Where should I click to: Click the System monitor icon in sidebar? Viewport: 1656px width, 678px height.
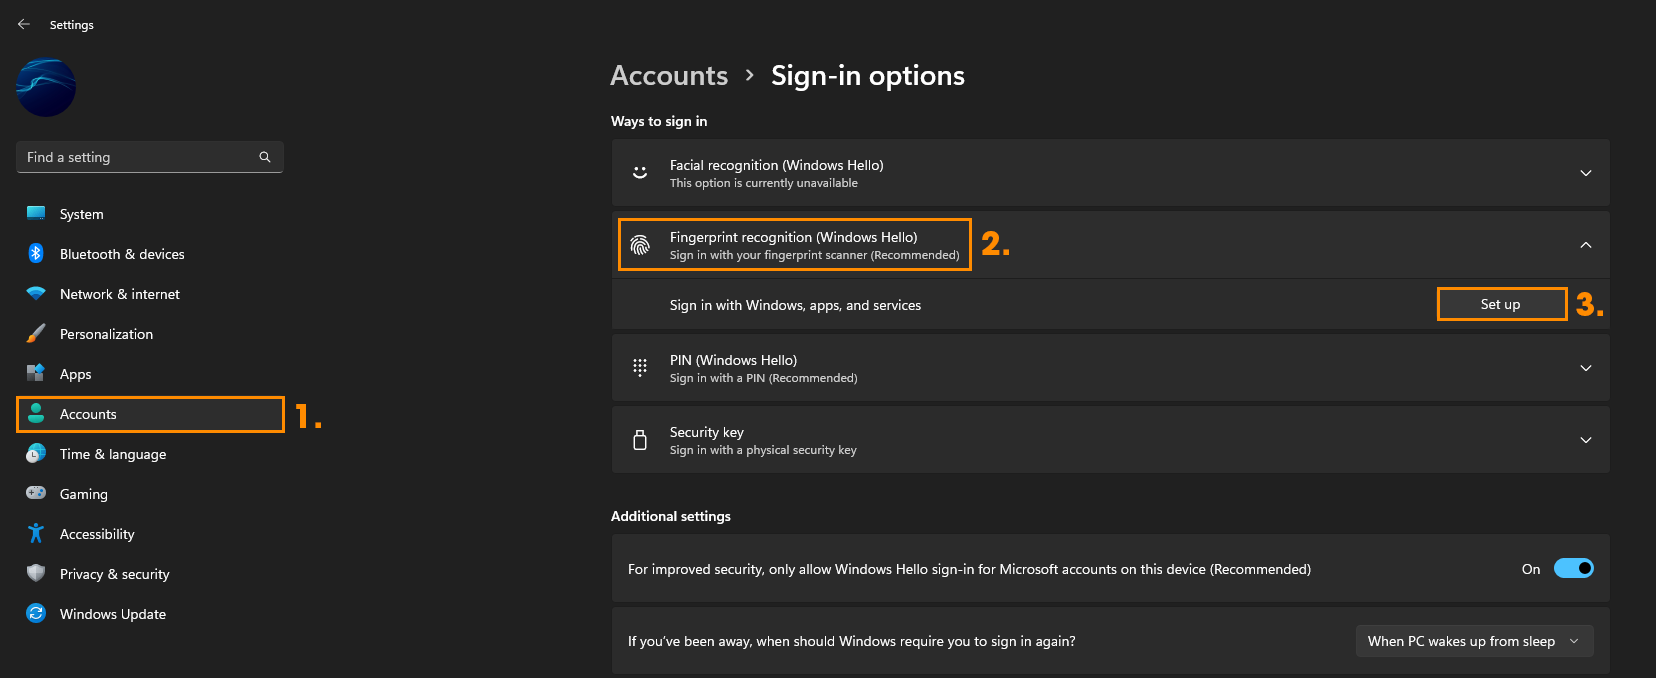click(x=36, y=213)
